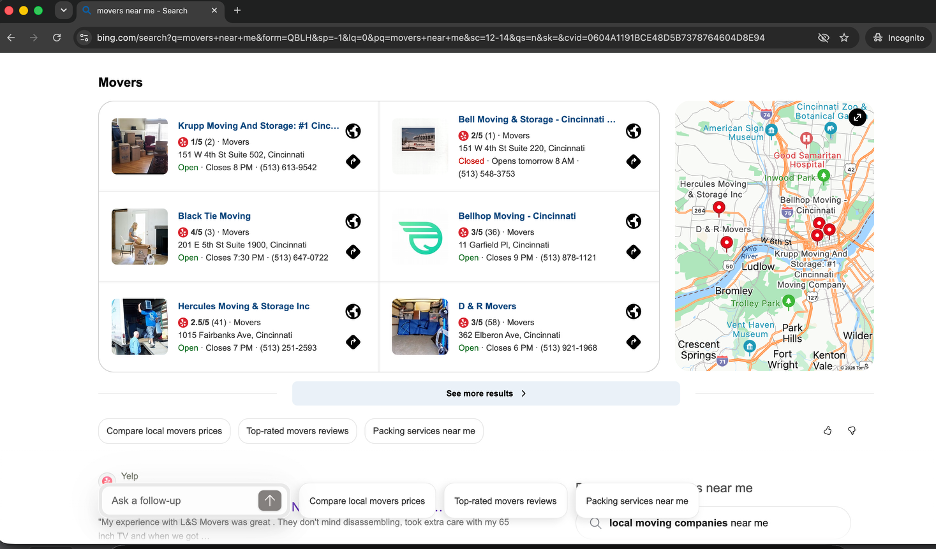Open Bellhop Moving - Cincinnati listing title
Viewport: 936px width, 550px height.
point(517,216)
